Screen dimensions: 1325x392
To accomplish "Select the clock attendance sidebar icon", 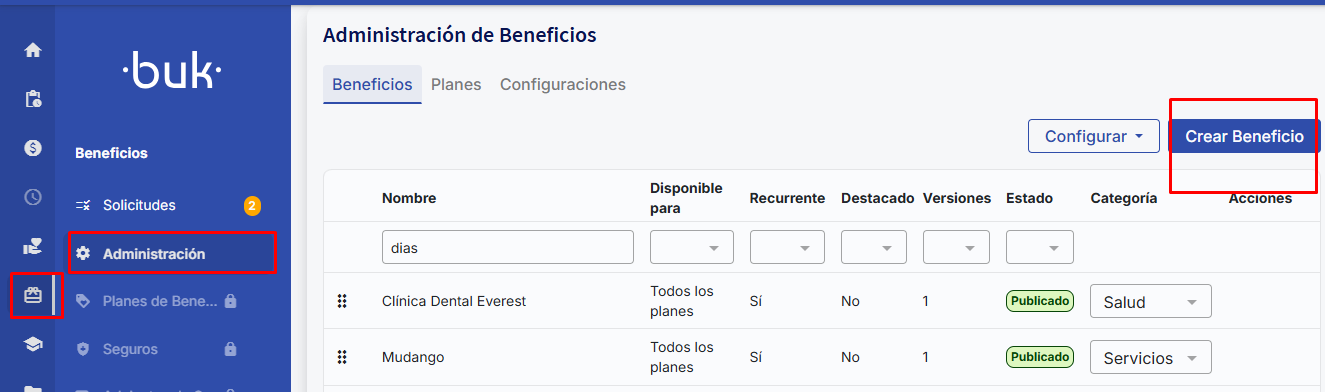I will [x=33, y=197].
